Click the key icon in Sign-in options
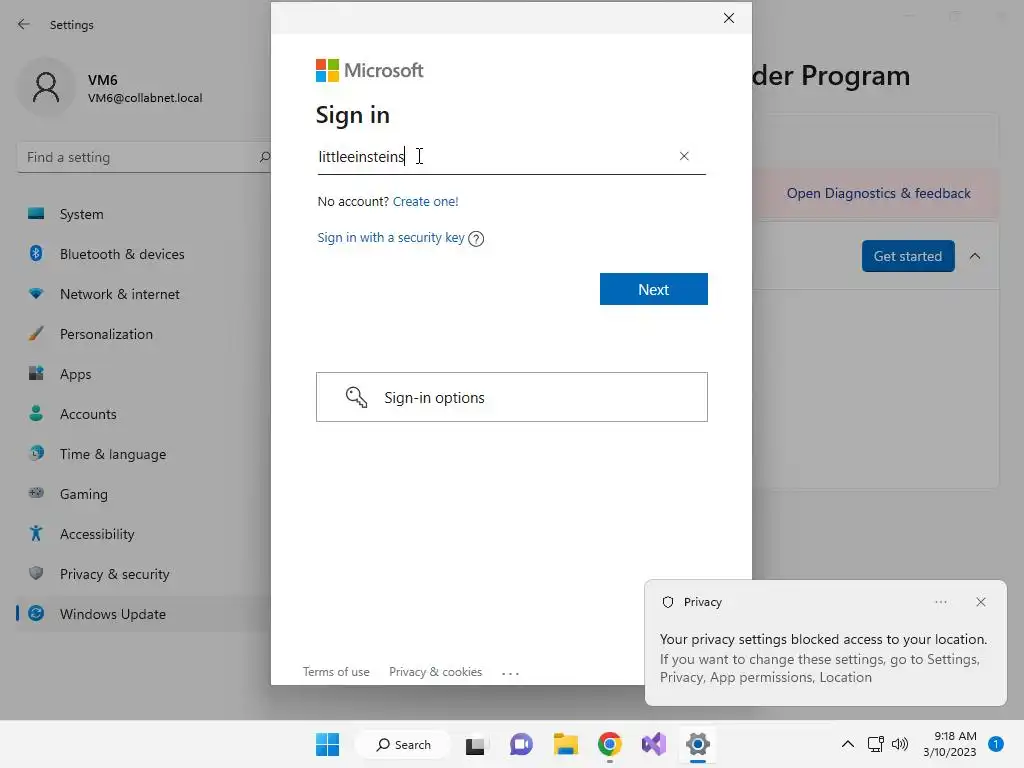Image resolution: width=1024 pixels, height=768 pixels. (356, 397)
